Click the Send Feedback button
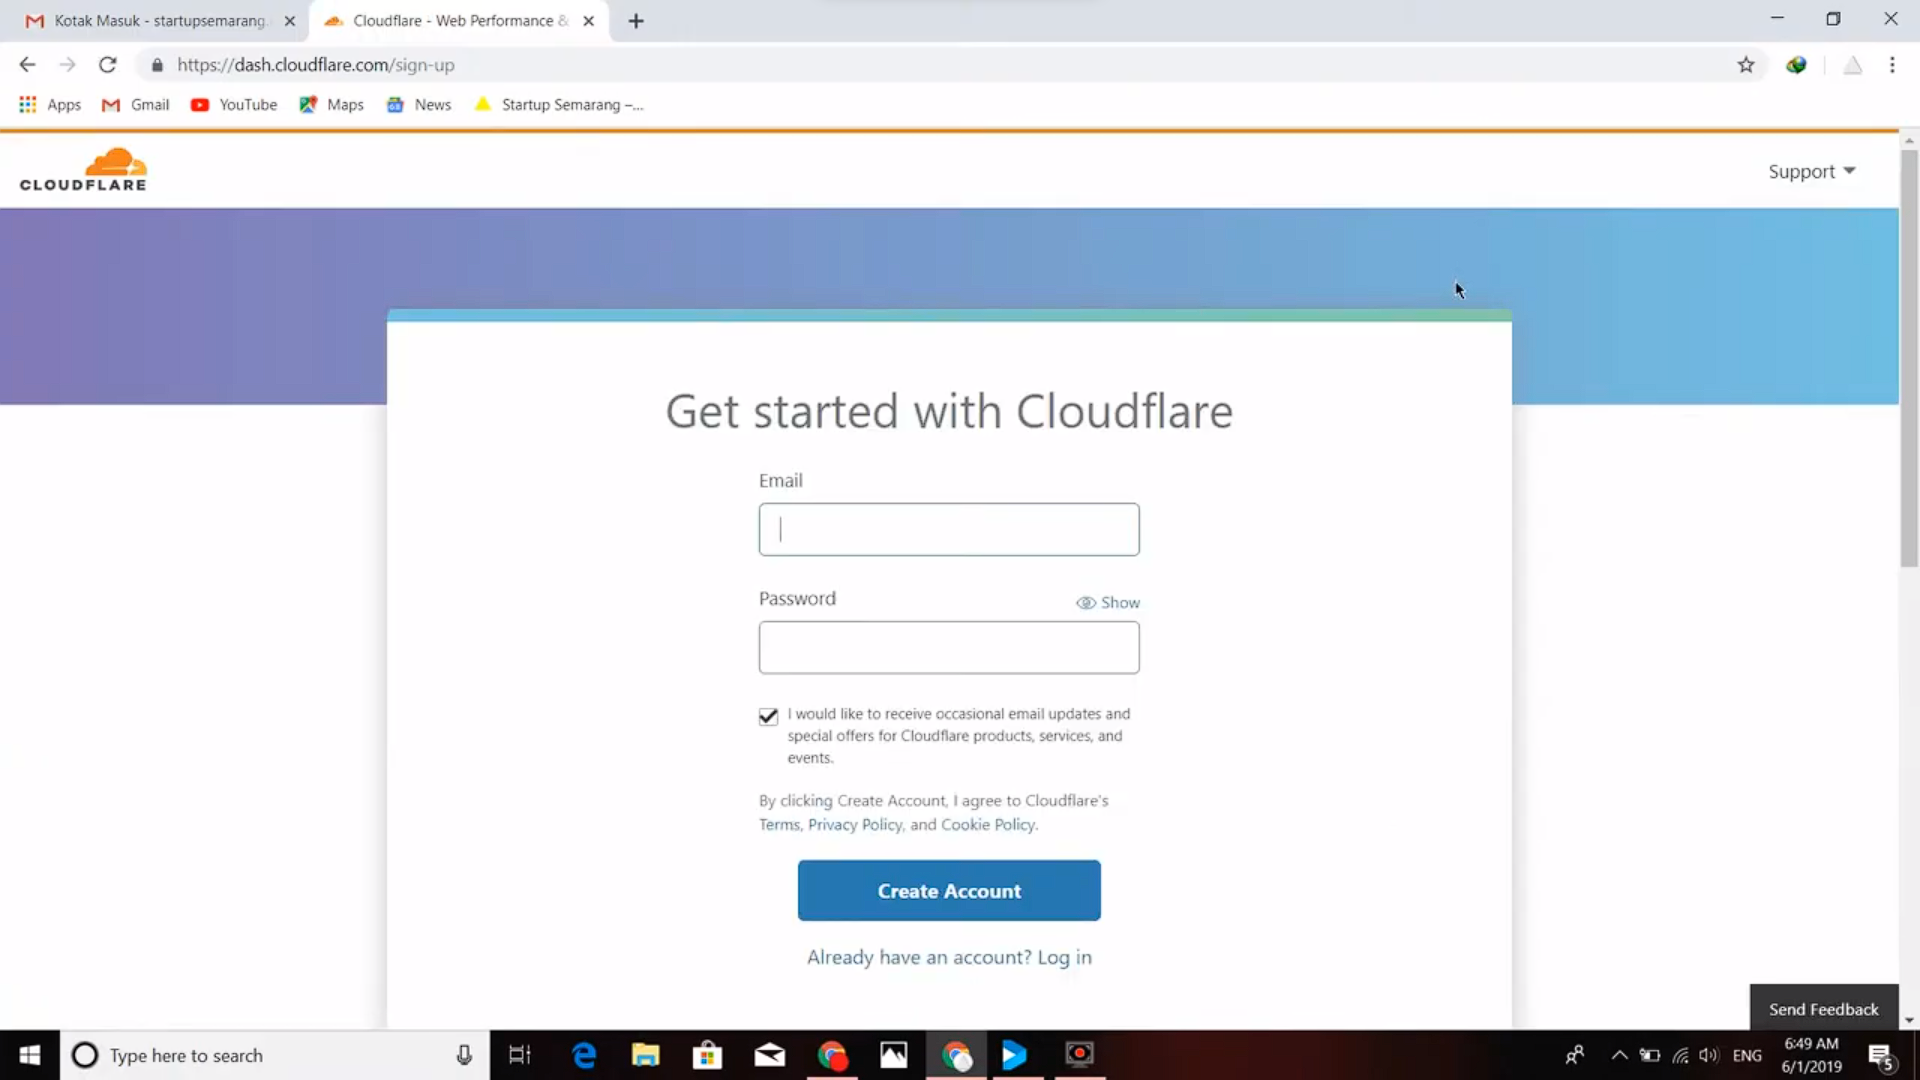Screen dimensions: 1920x1080 [1824, 1008]
